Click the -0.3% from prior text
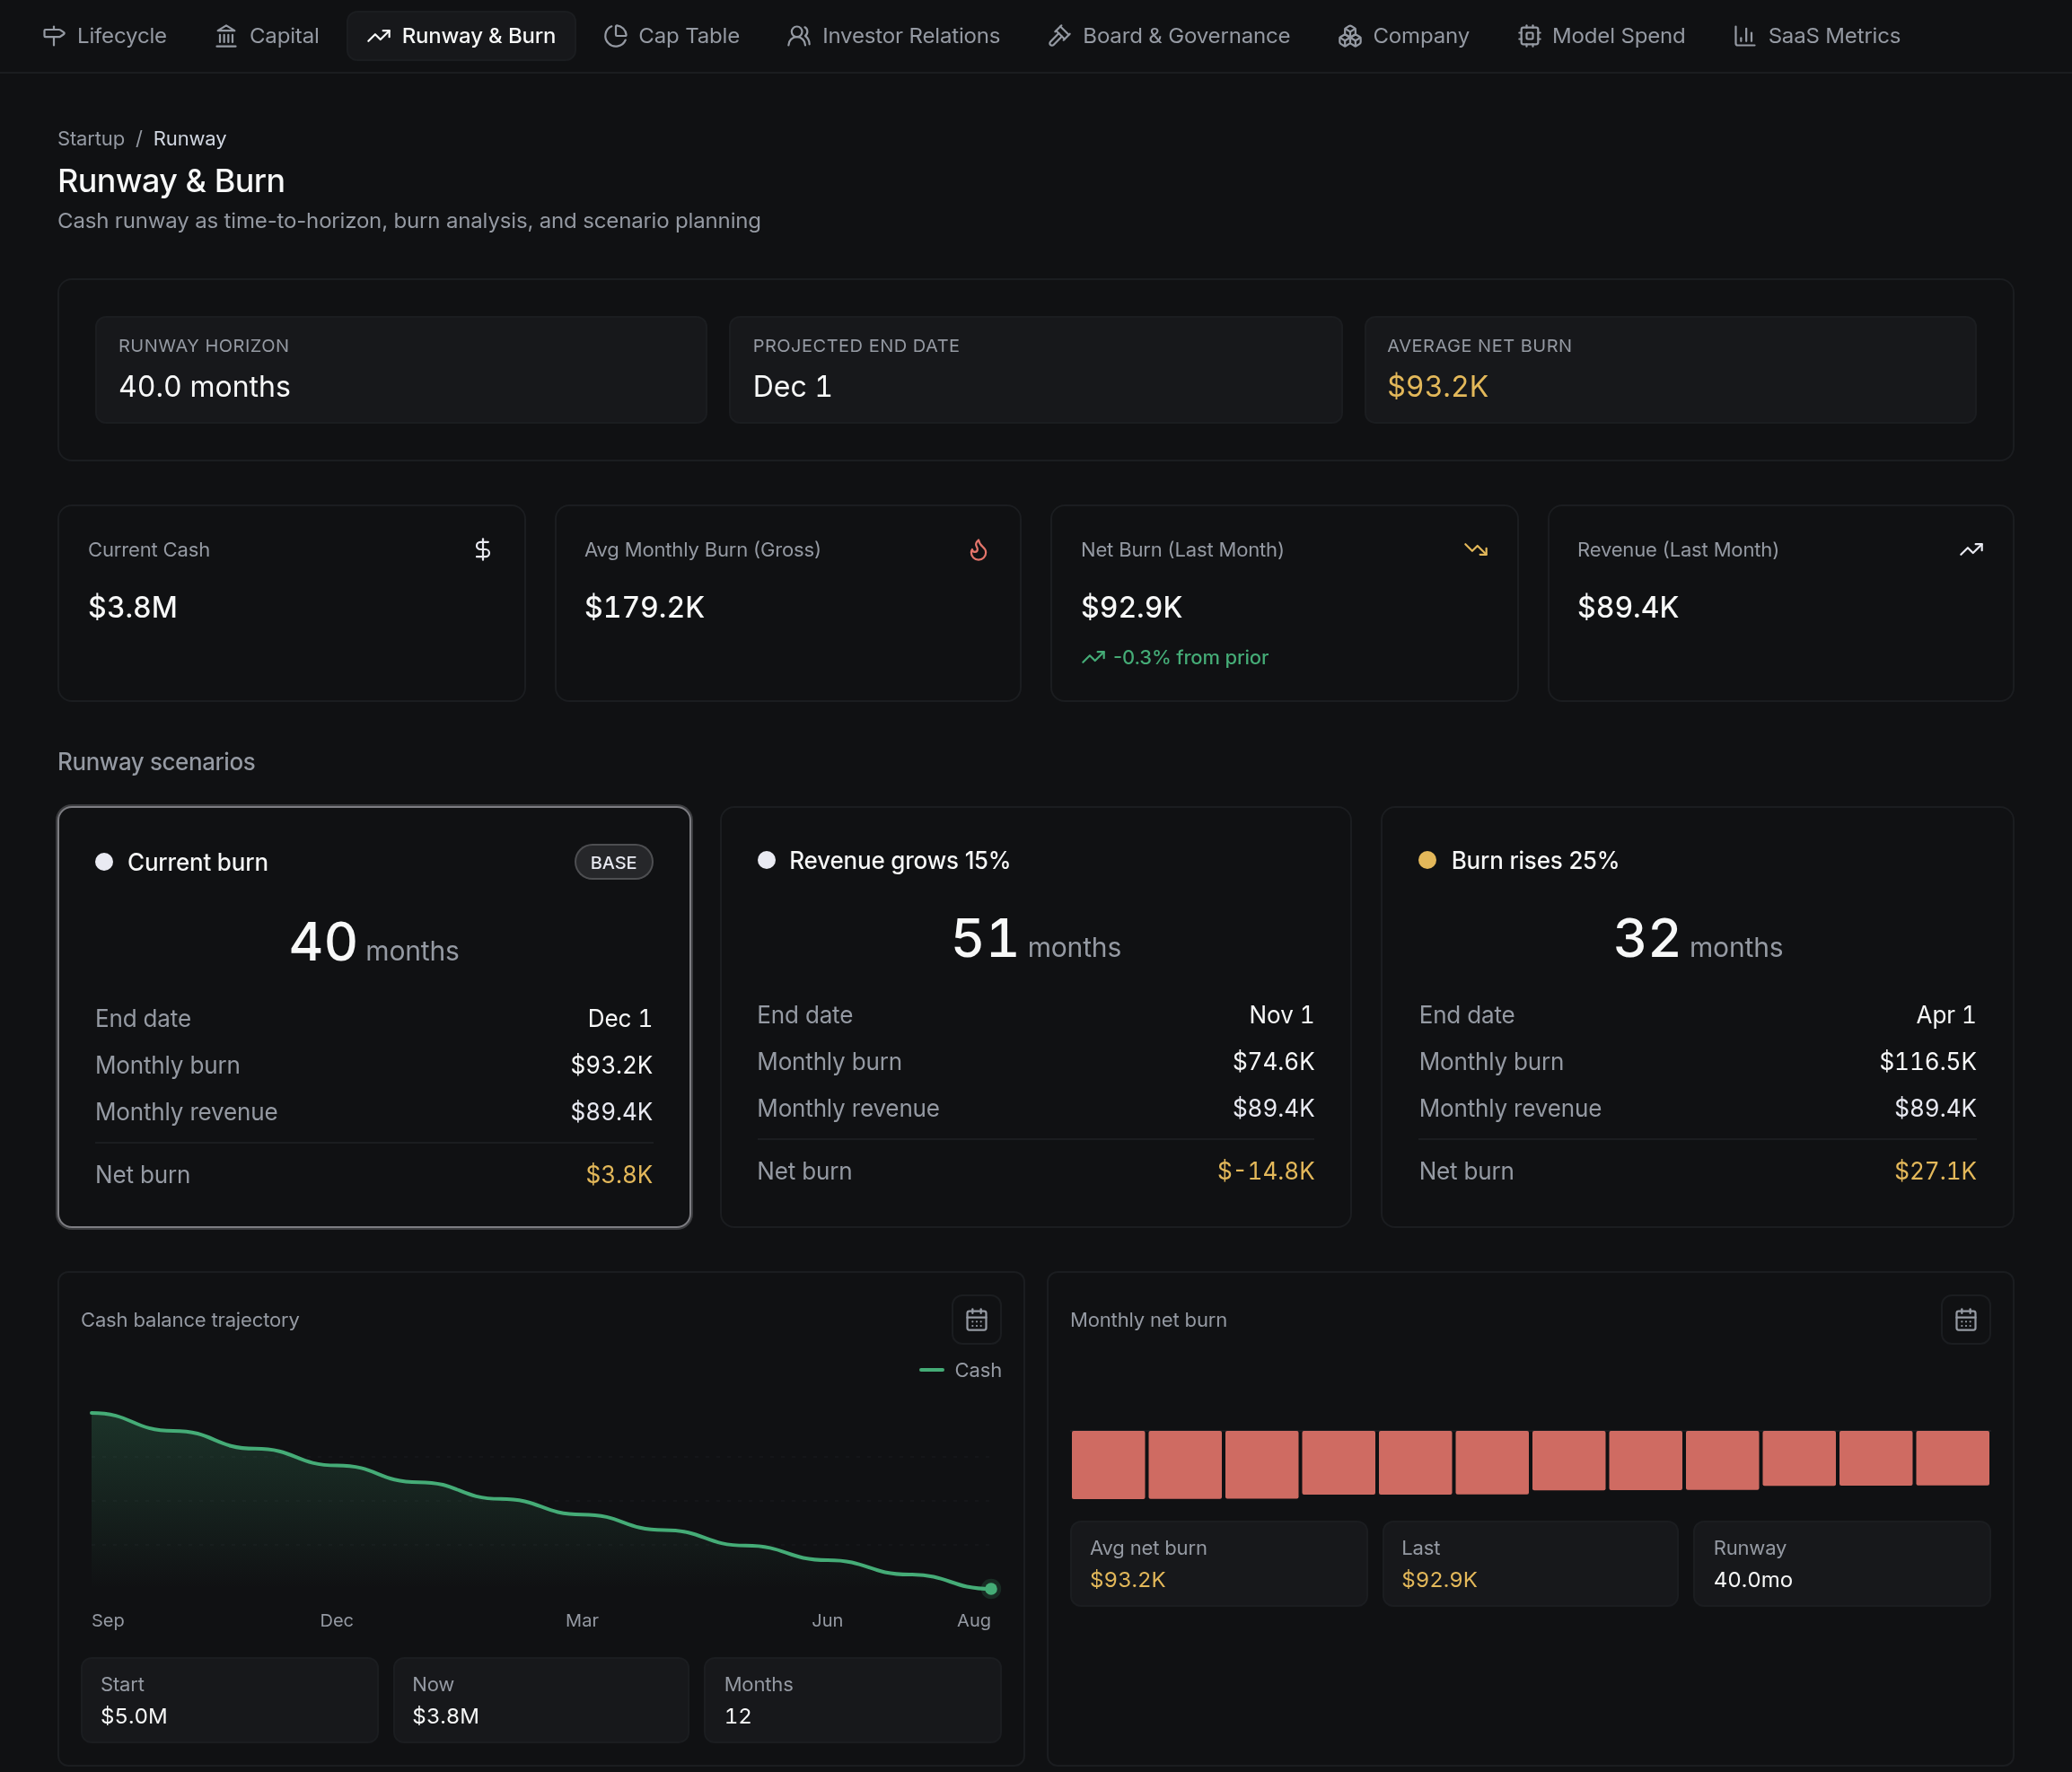This screenshot has height=1772, width=2072. (x=1190, y=657)
